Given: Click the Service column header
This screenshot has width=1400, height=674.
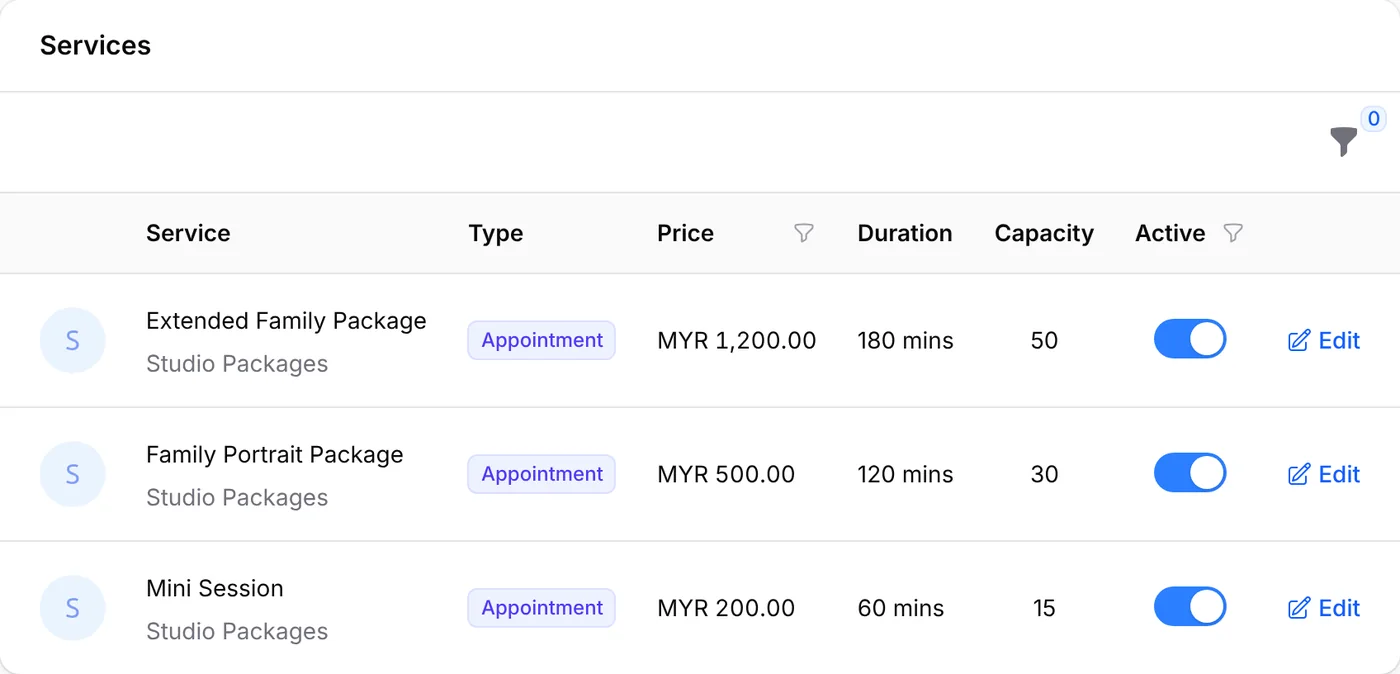Looking at the screenshot, I should pos(188,233).
